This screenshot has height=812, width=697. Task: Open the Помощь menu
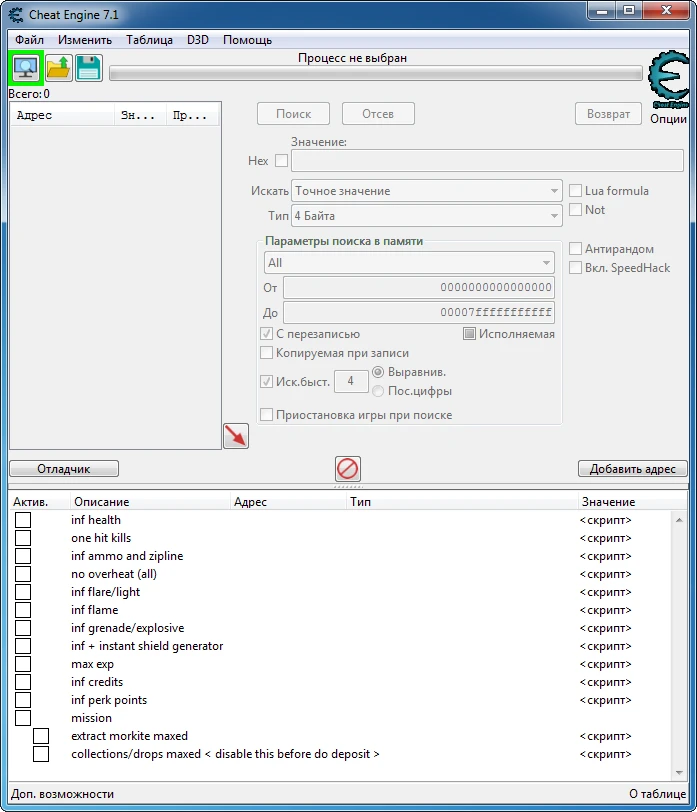click(x=247, y=40)
